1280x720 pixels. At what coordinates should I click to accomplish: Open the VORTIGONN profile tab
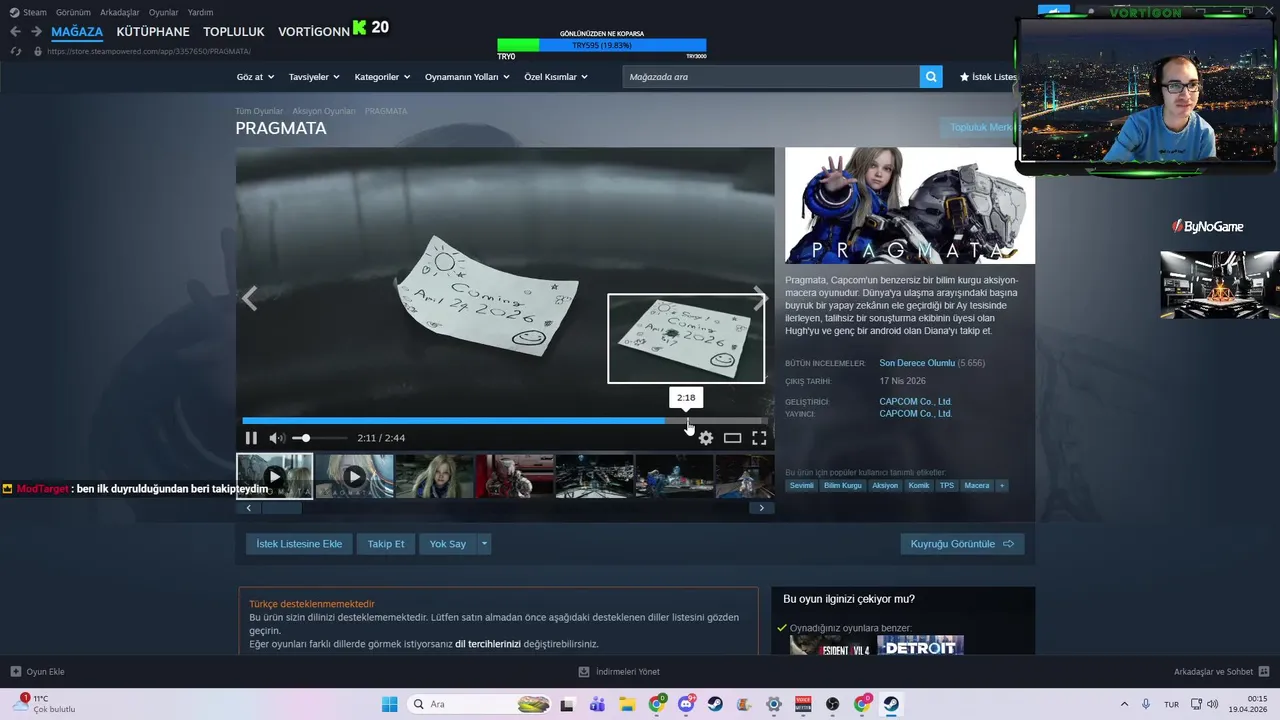tap(314, 31)
